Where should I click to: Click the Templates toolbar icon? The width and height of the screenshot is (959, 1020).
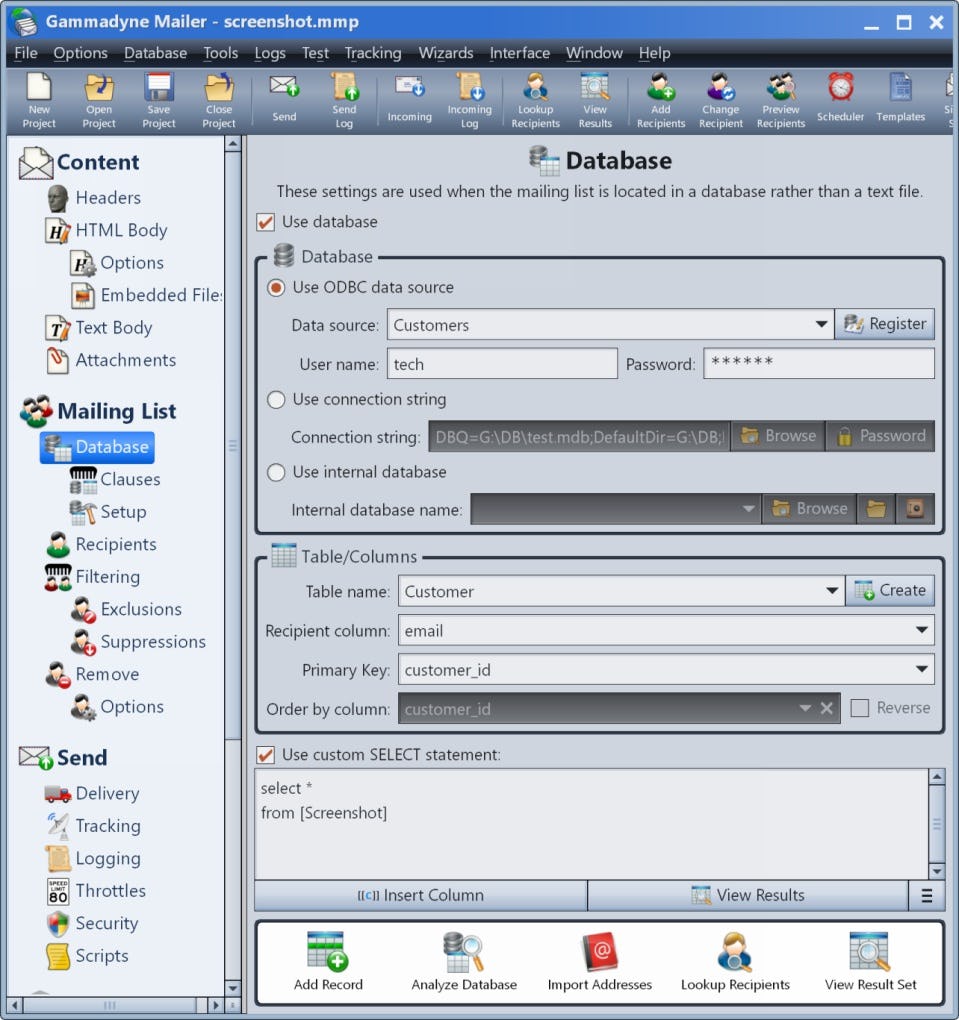[899, 97]
